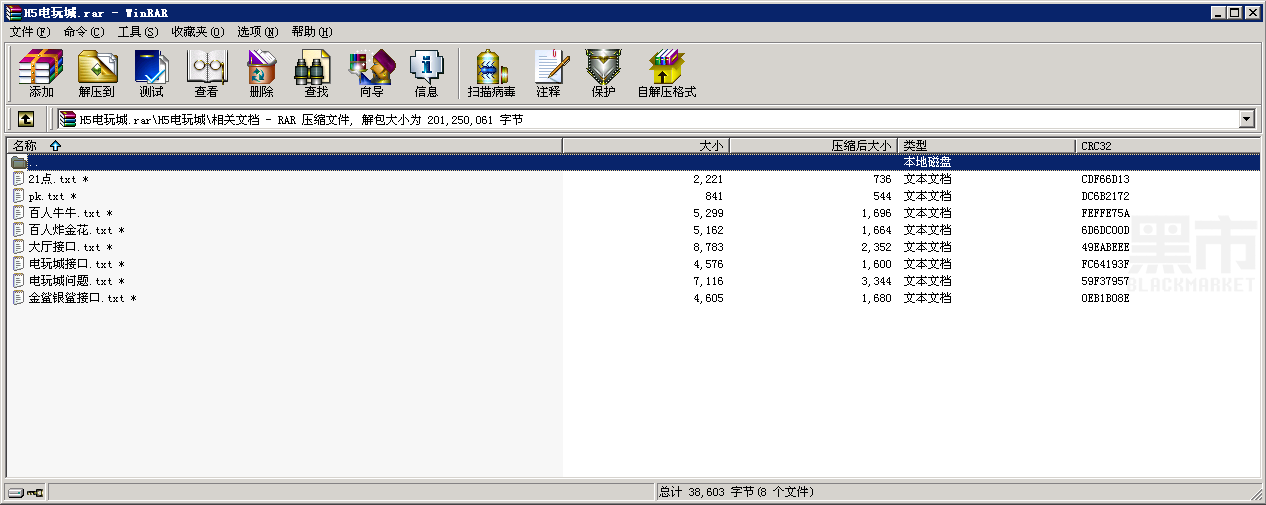1266x505 pixels.
Task: Click the disk drive icon in status bar
Action: point(16,492)
